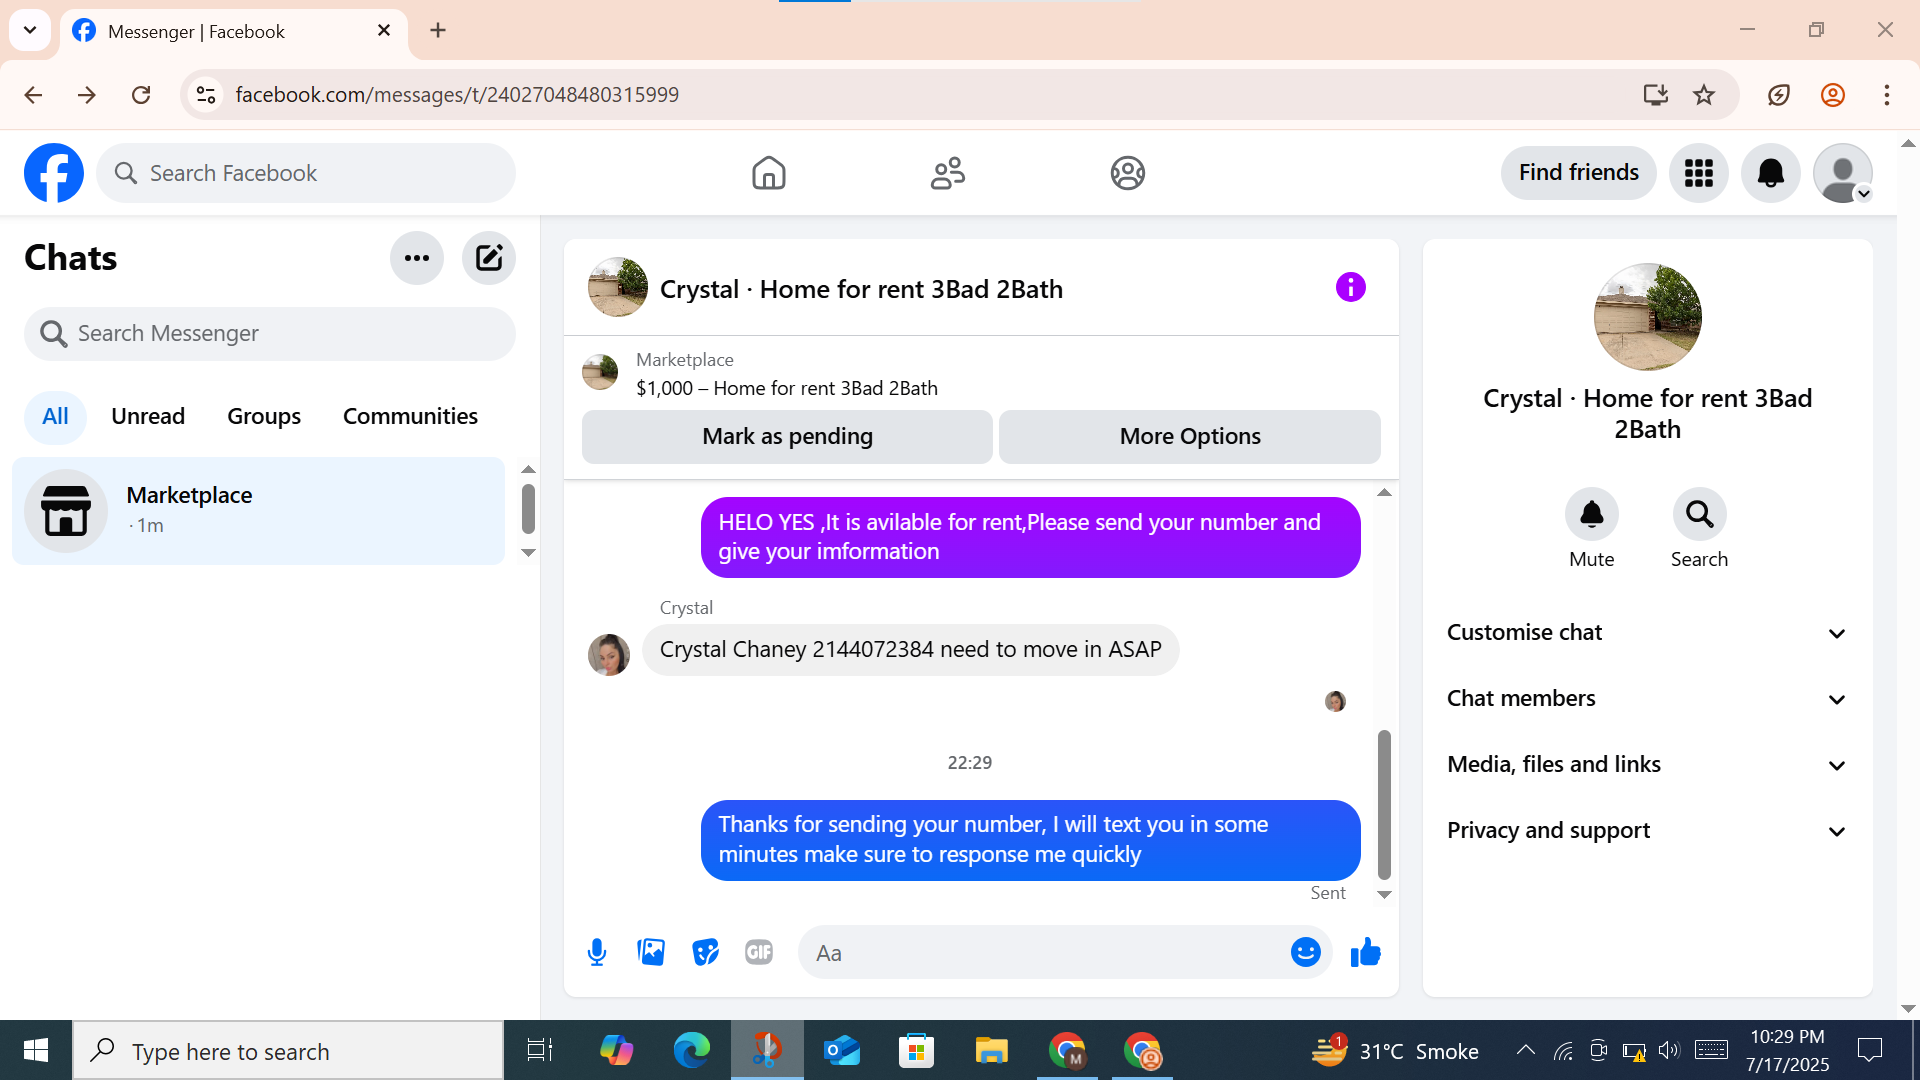Click More Options button
Screen dimensions: 1920x1080
1190,437
